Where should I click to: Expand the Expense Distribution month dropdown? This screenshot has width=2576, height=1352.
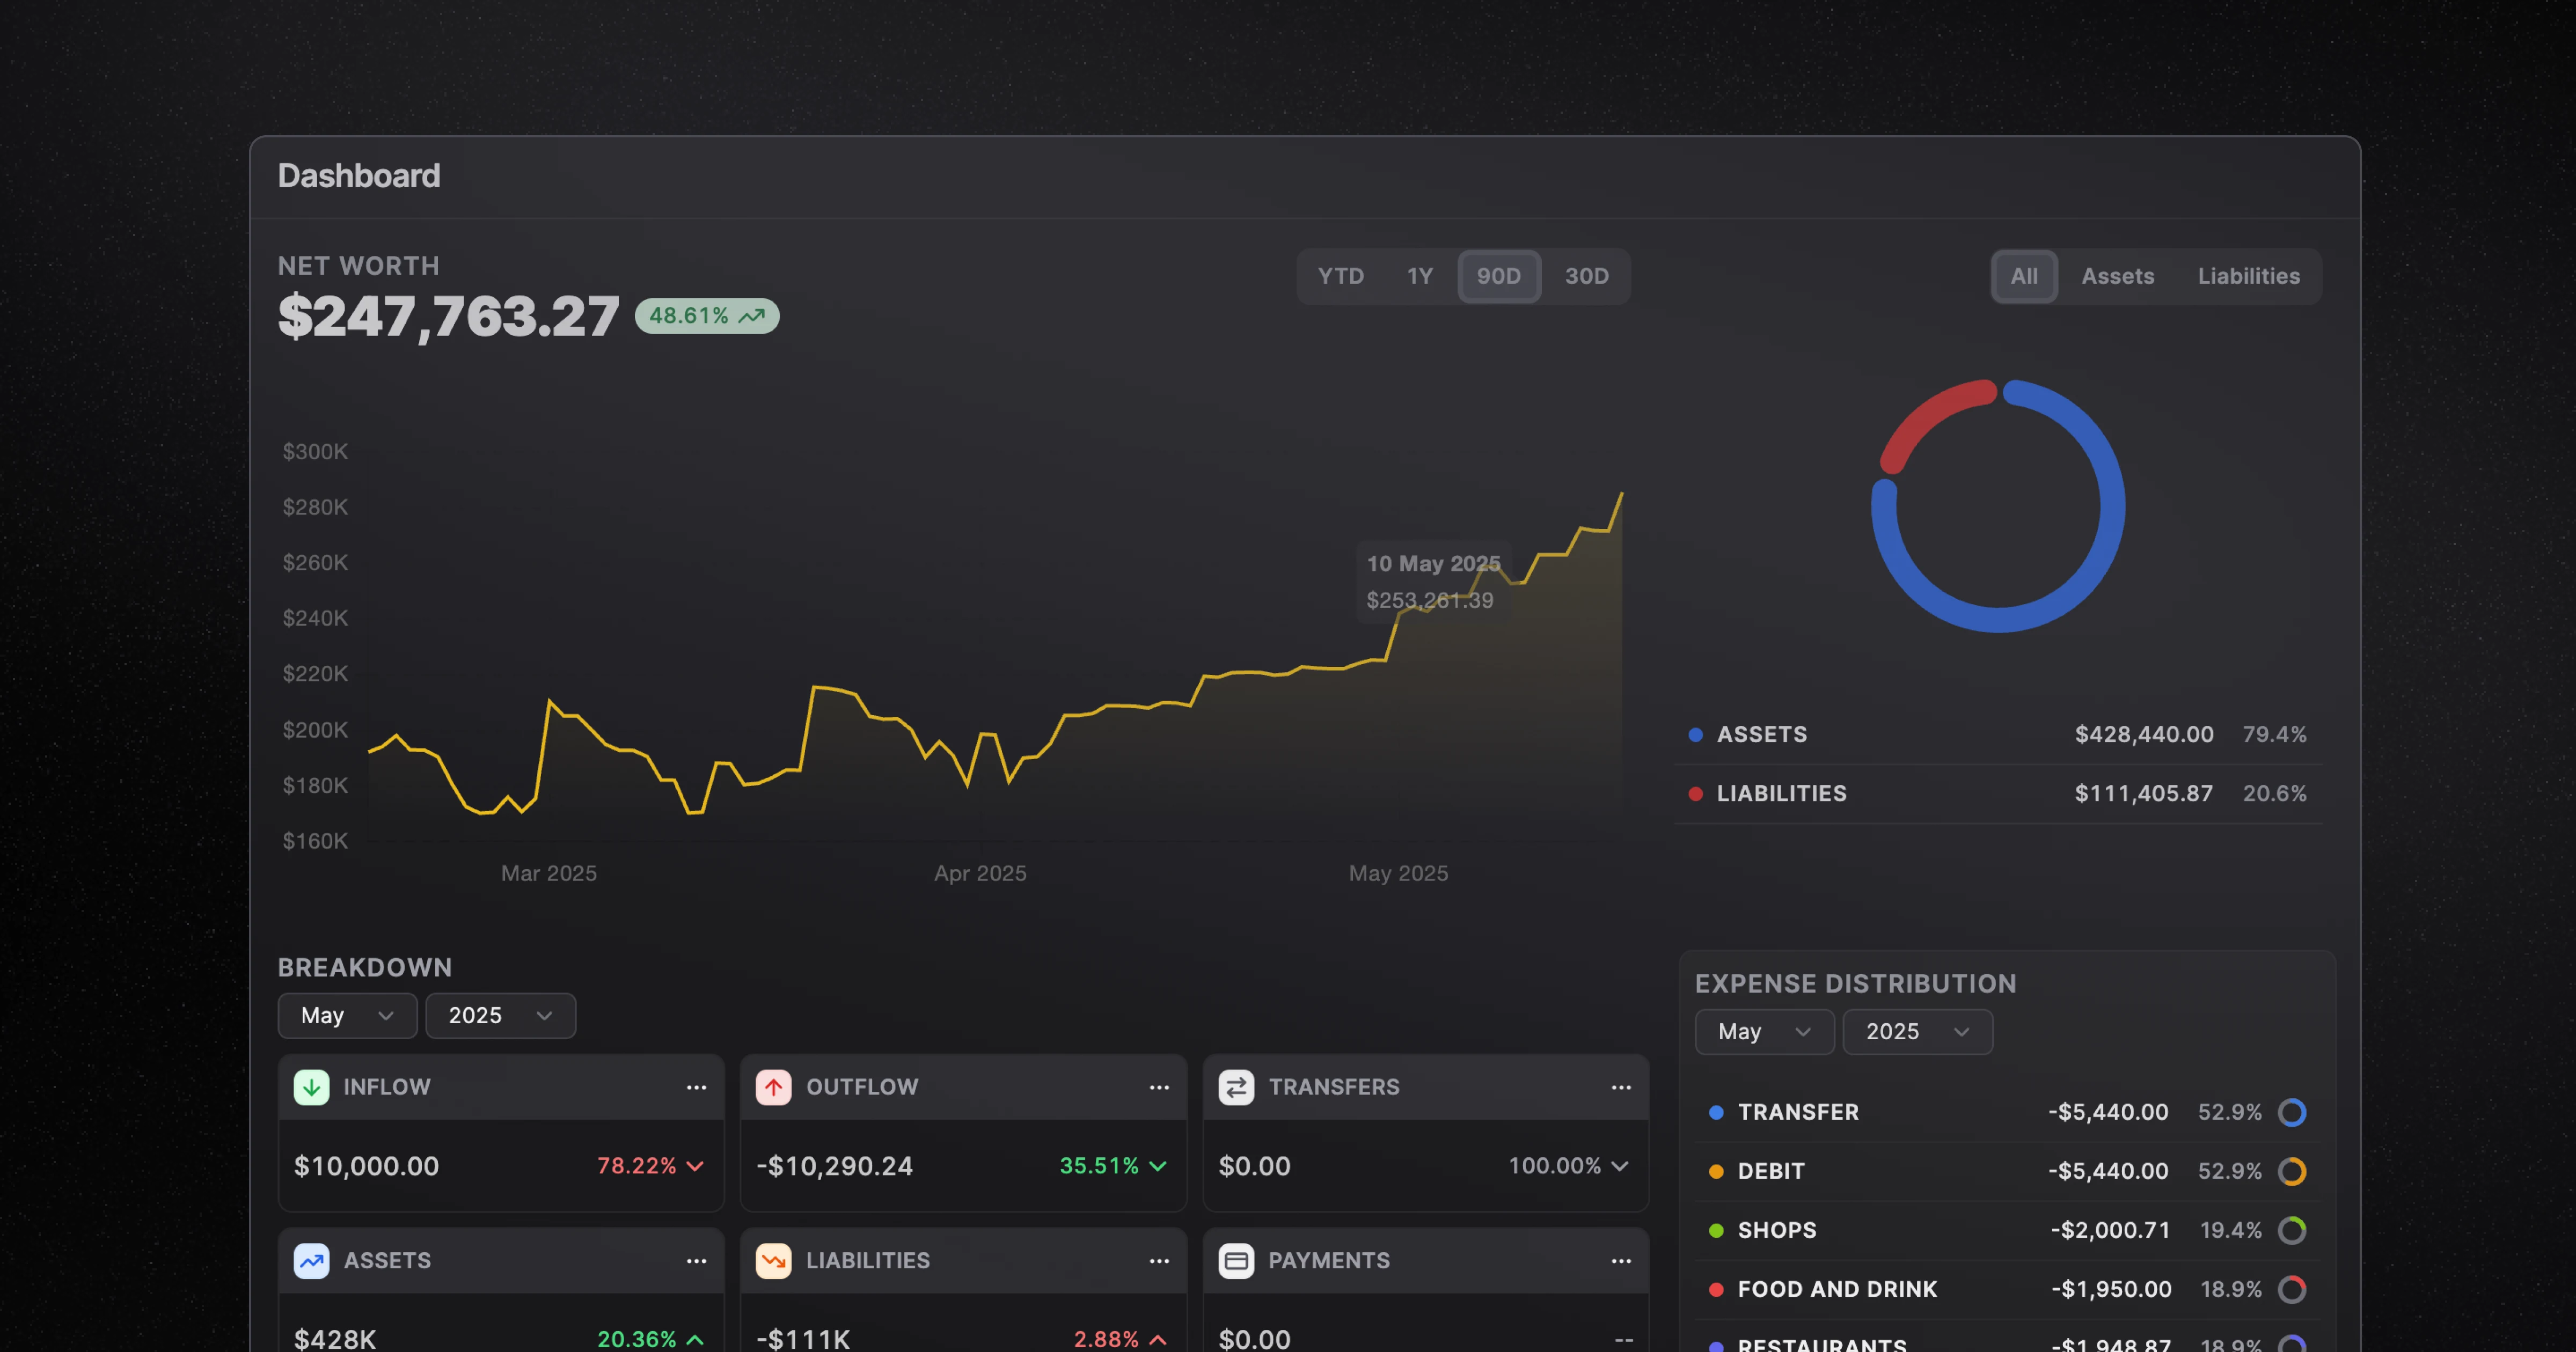click(x=1764, y=1032)
